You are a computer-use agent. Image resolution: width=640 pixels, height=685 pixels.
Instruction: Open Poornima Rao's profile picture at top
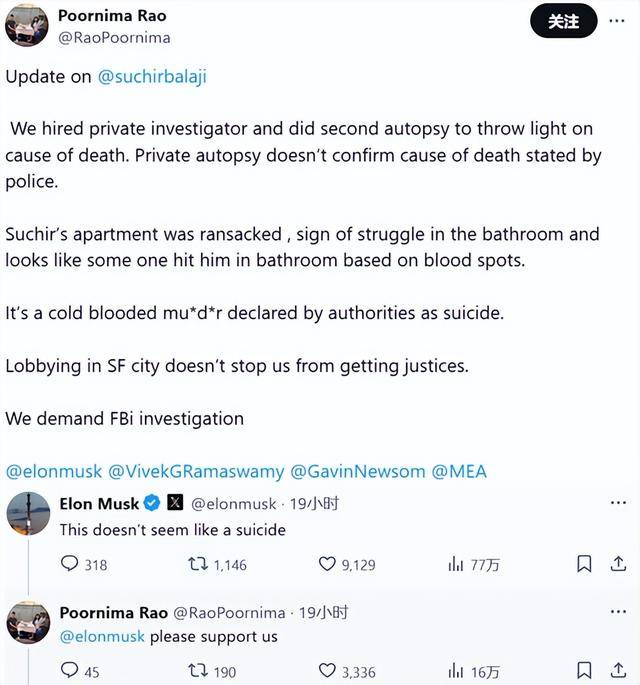click(x=27, y=26)
